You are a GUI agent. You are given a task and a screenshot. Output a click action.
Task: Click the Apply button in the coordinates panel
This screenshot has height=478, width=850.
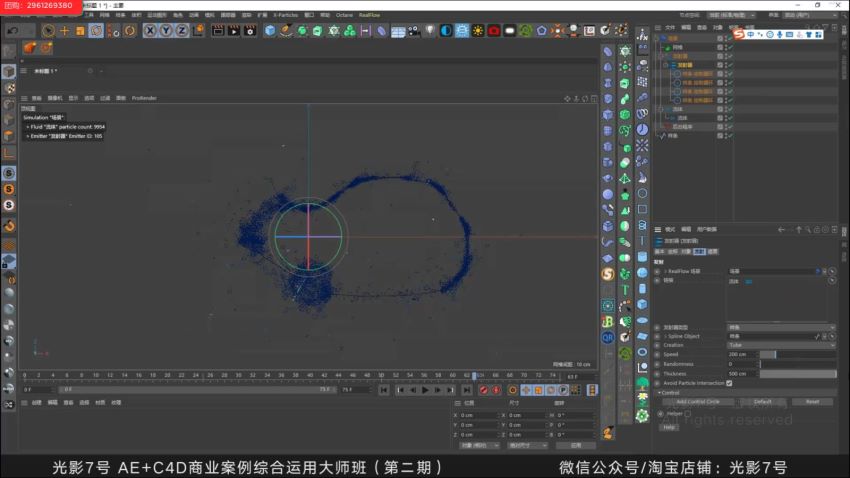(576, 445)
